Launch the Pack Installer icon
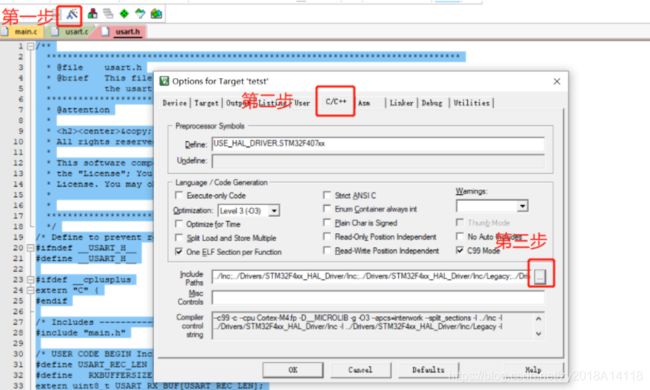 coord(156,14)
